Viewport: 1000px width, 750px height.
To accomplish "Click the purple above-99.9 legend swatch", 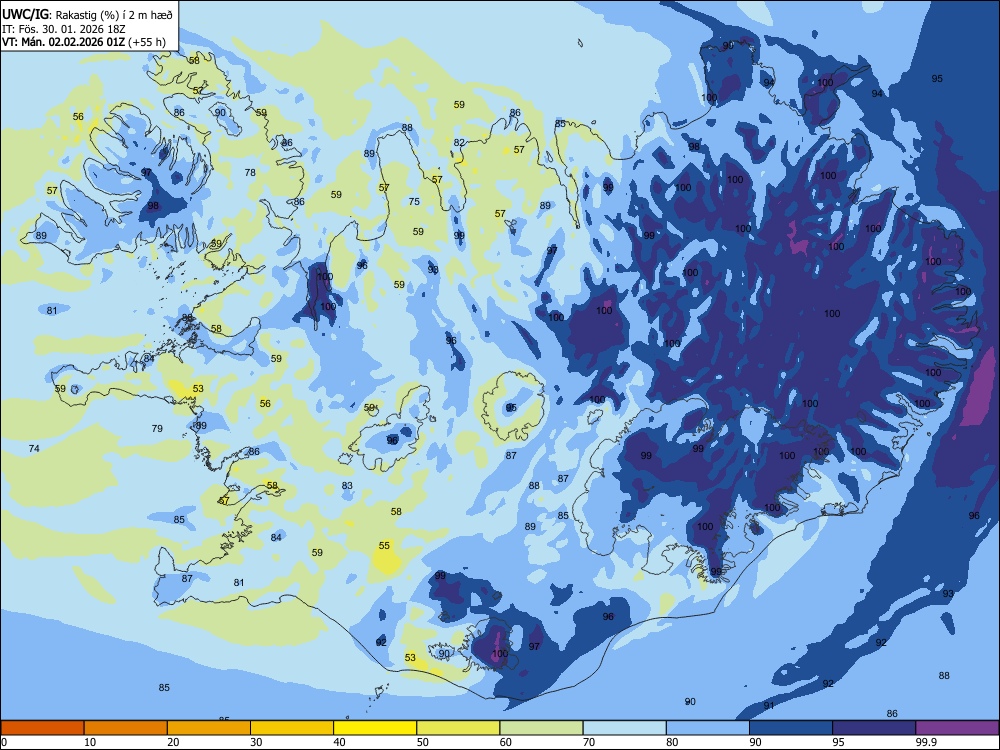I will pos(957,728).
